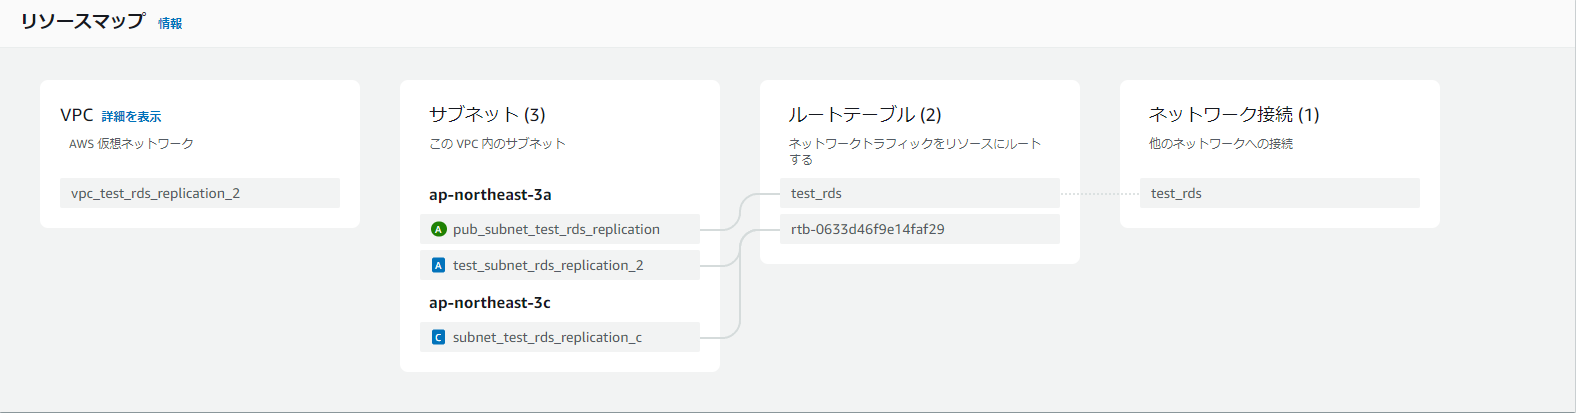This screenshot has height=413, width=1576.
Task: Click blue C icon beside subnet_test_rds_replication_c
Action: 438,337
